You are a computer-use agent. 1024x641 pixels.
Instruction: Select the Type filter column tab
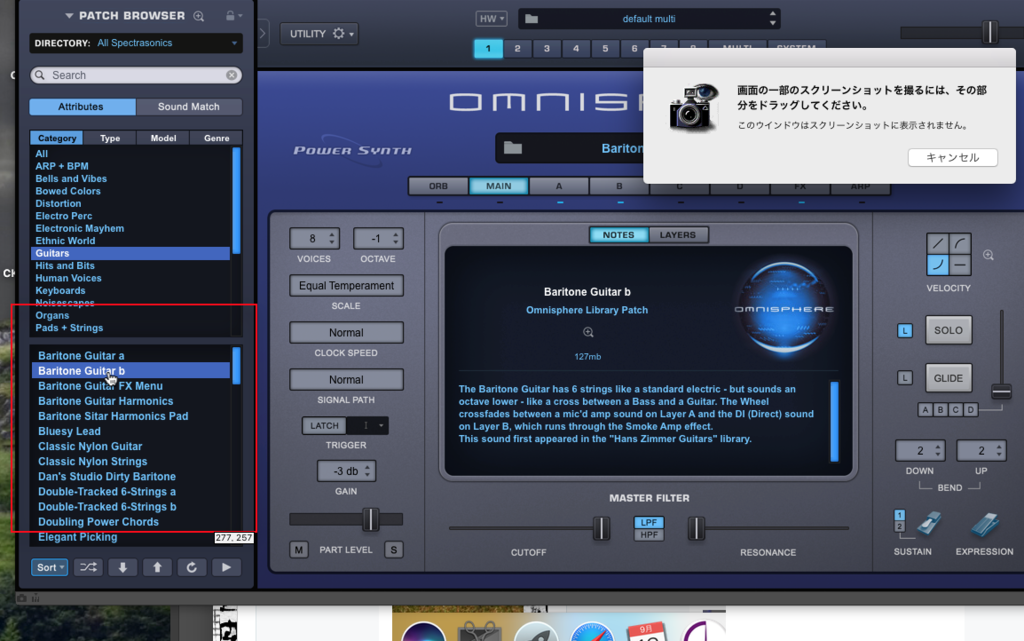[x=110, y=138]
